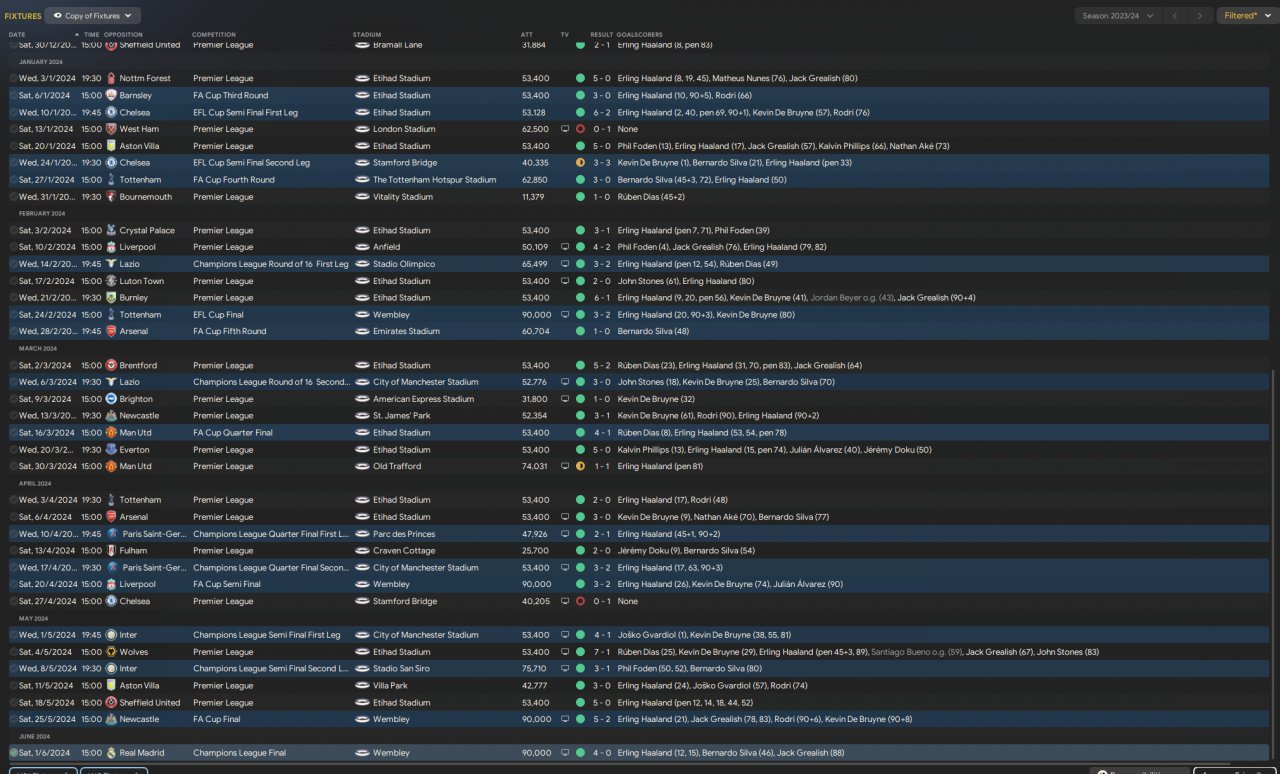
Task: Click the TV icon on the Wolves row
Action: pos(565,652)
